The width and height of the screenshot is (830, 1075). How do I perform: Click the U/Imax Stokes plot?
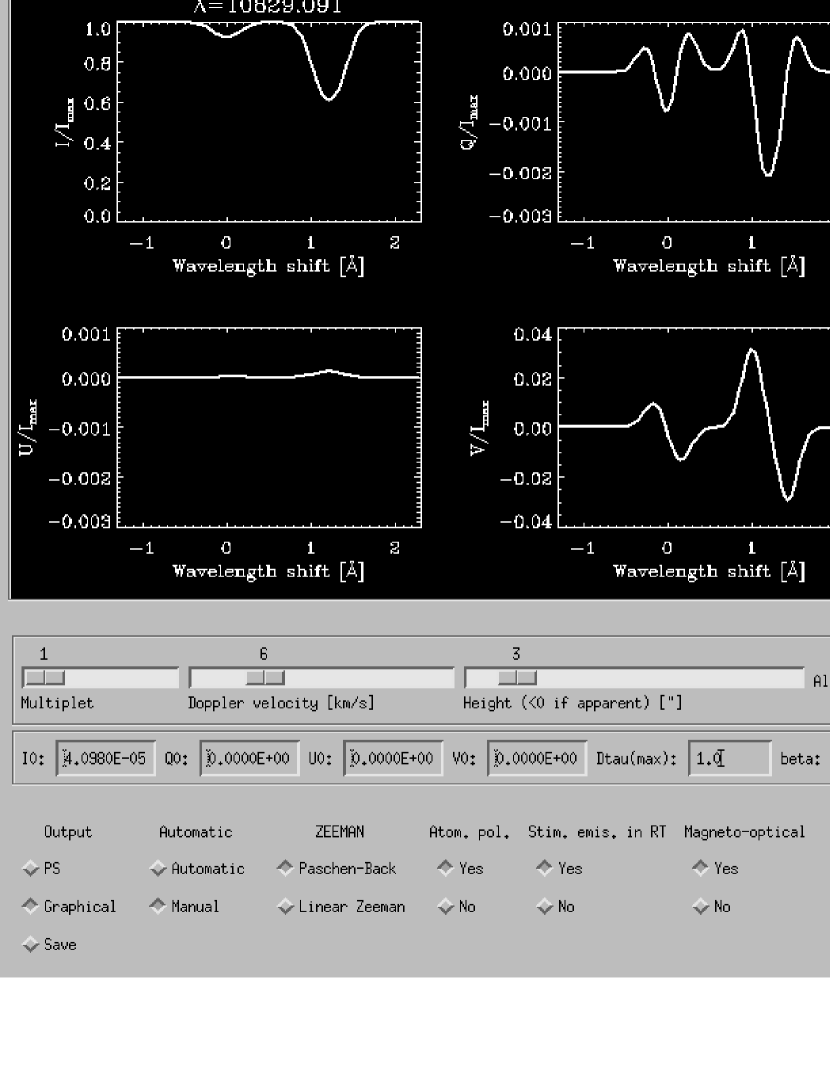(269, 427)
